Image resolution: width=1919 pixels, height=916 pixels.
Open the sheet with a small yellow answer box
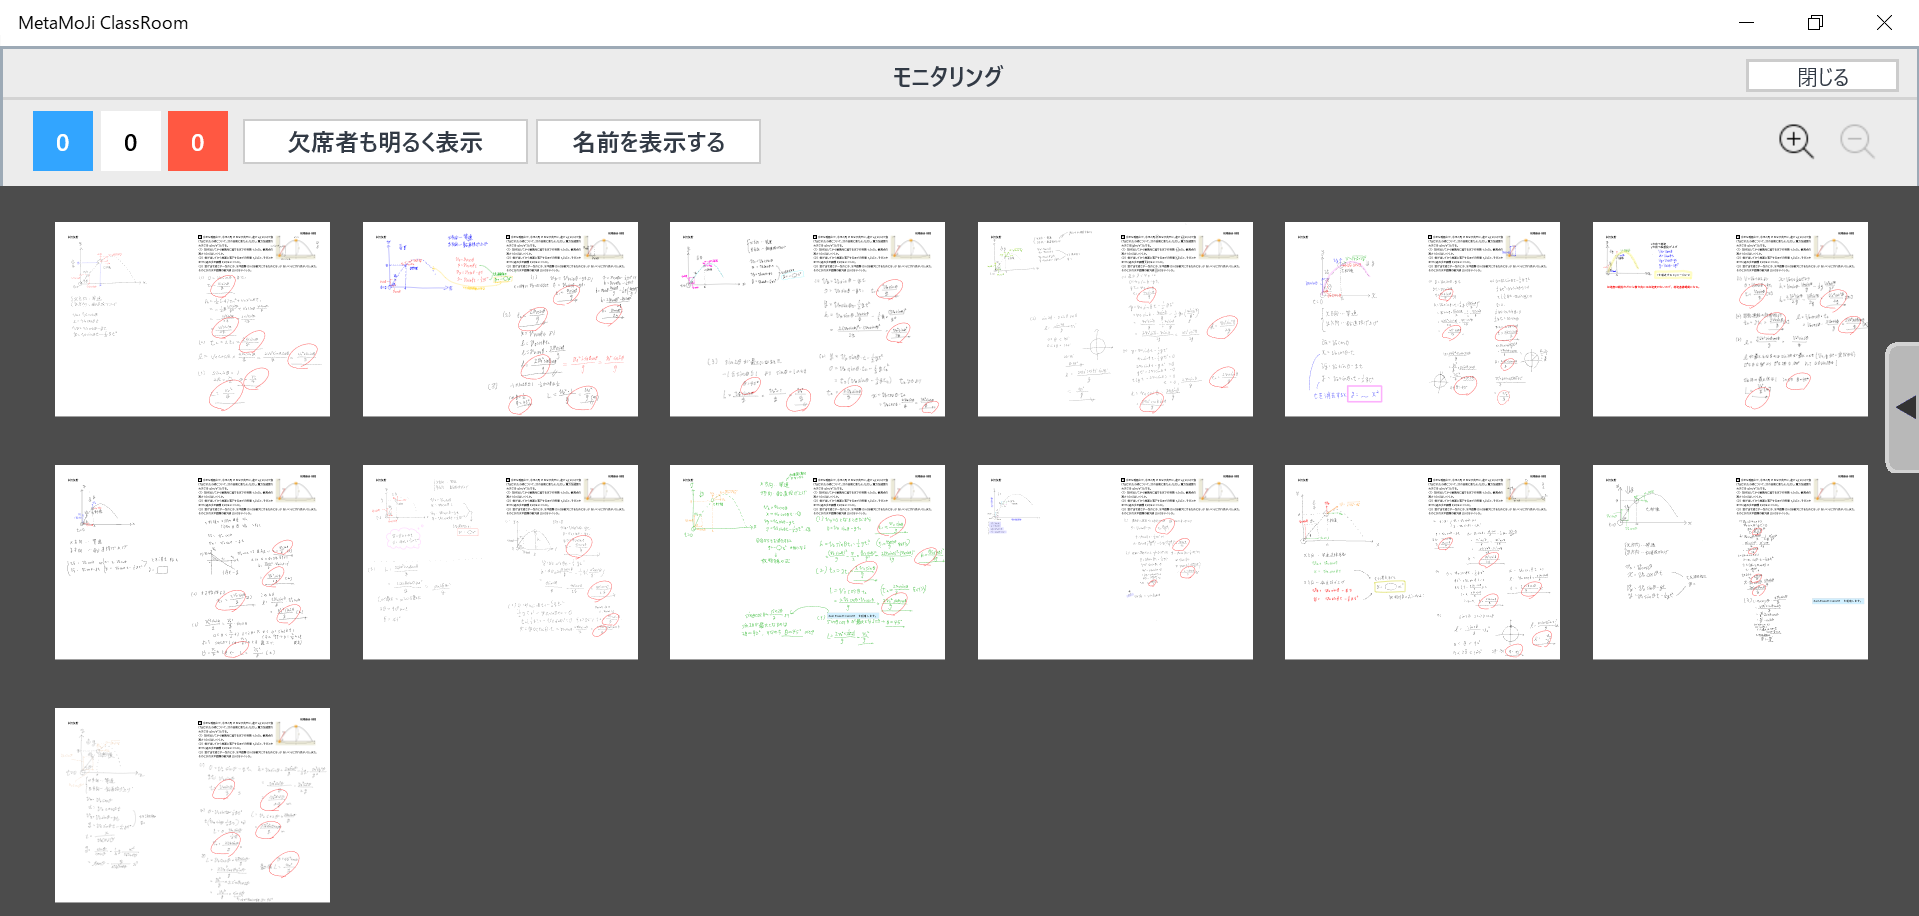point(1422,562)
